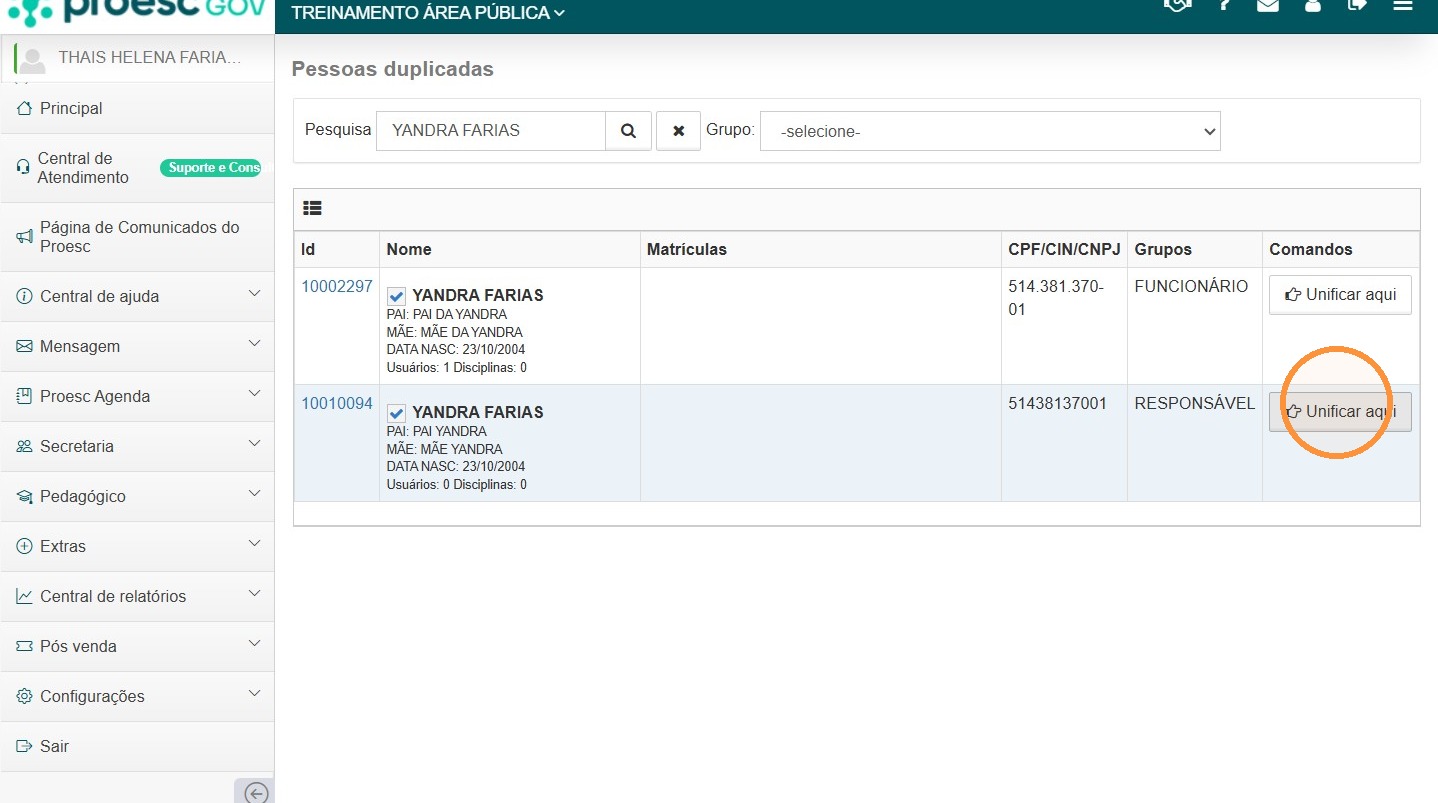Screen dimensions: 1438x803
Task: Click the megaphone icon for Página de Comunicados
Action: pos(25,237)
